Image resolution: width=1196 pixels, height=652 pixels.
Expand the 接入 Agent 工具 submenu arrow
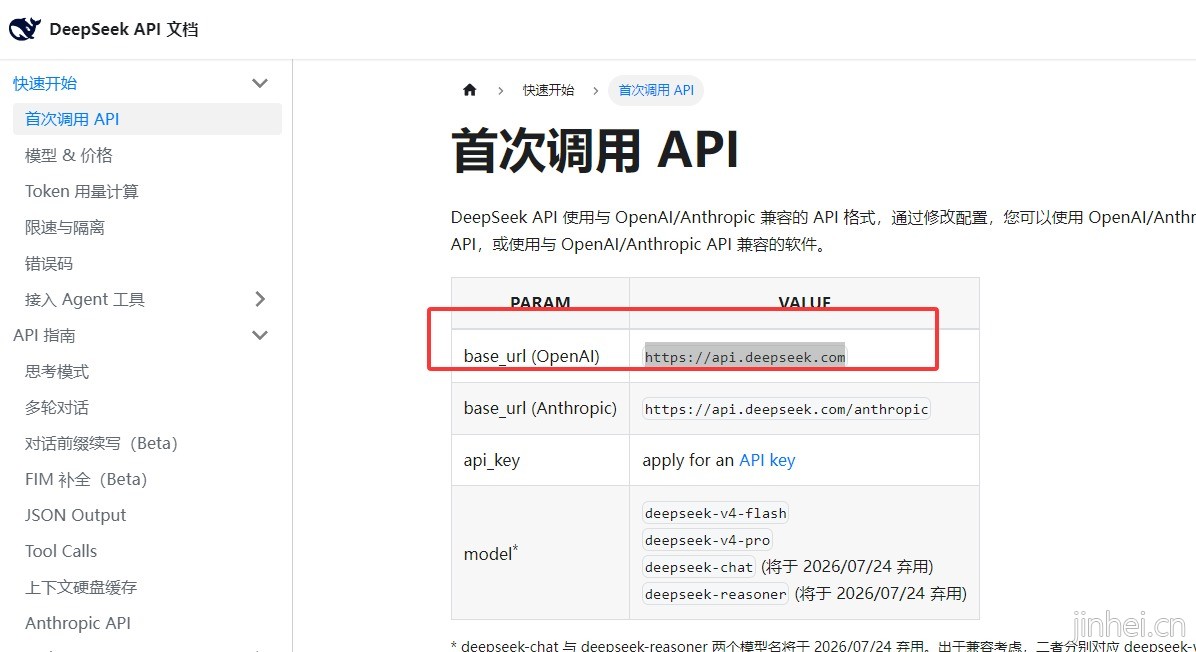(260, 299)
